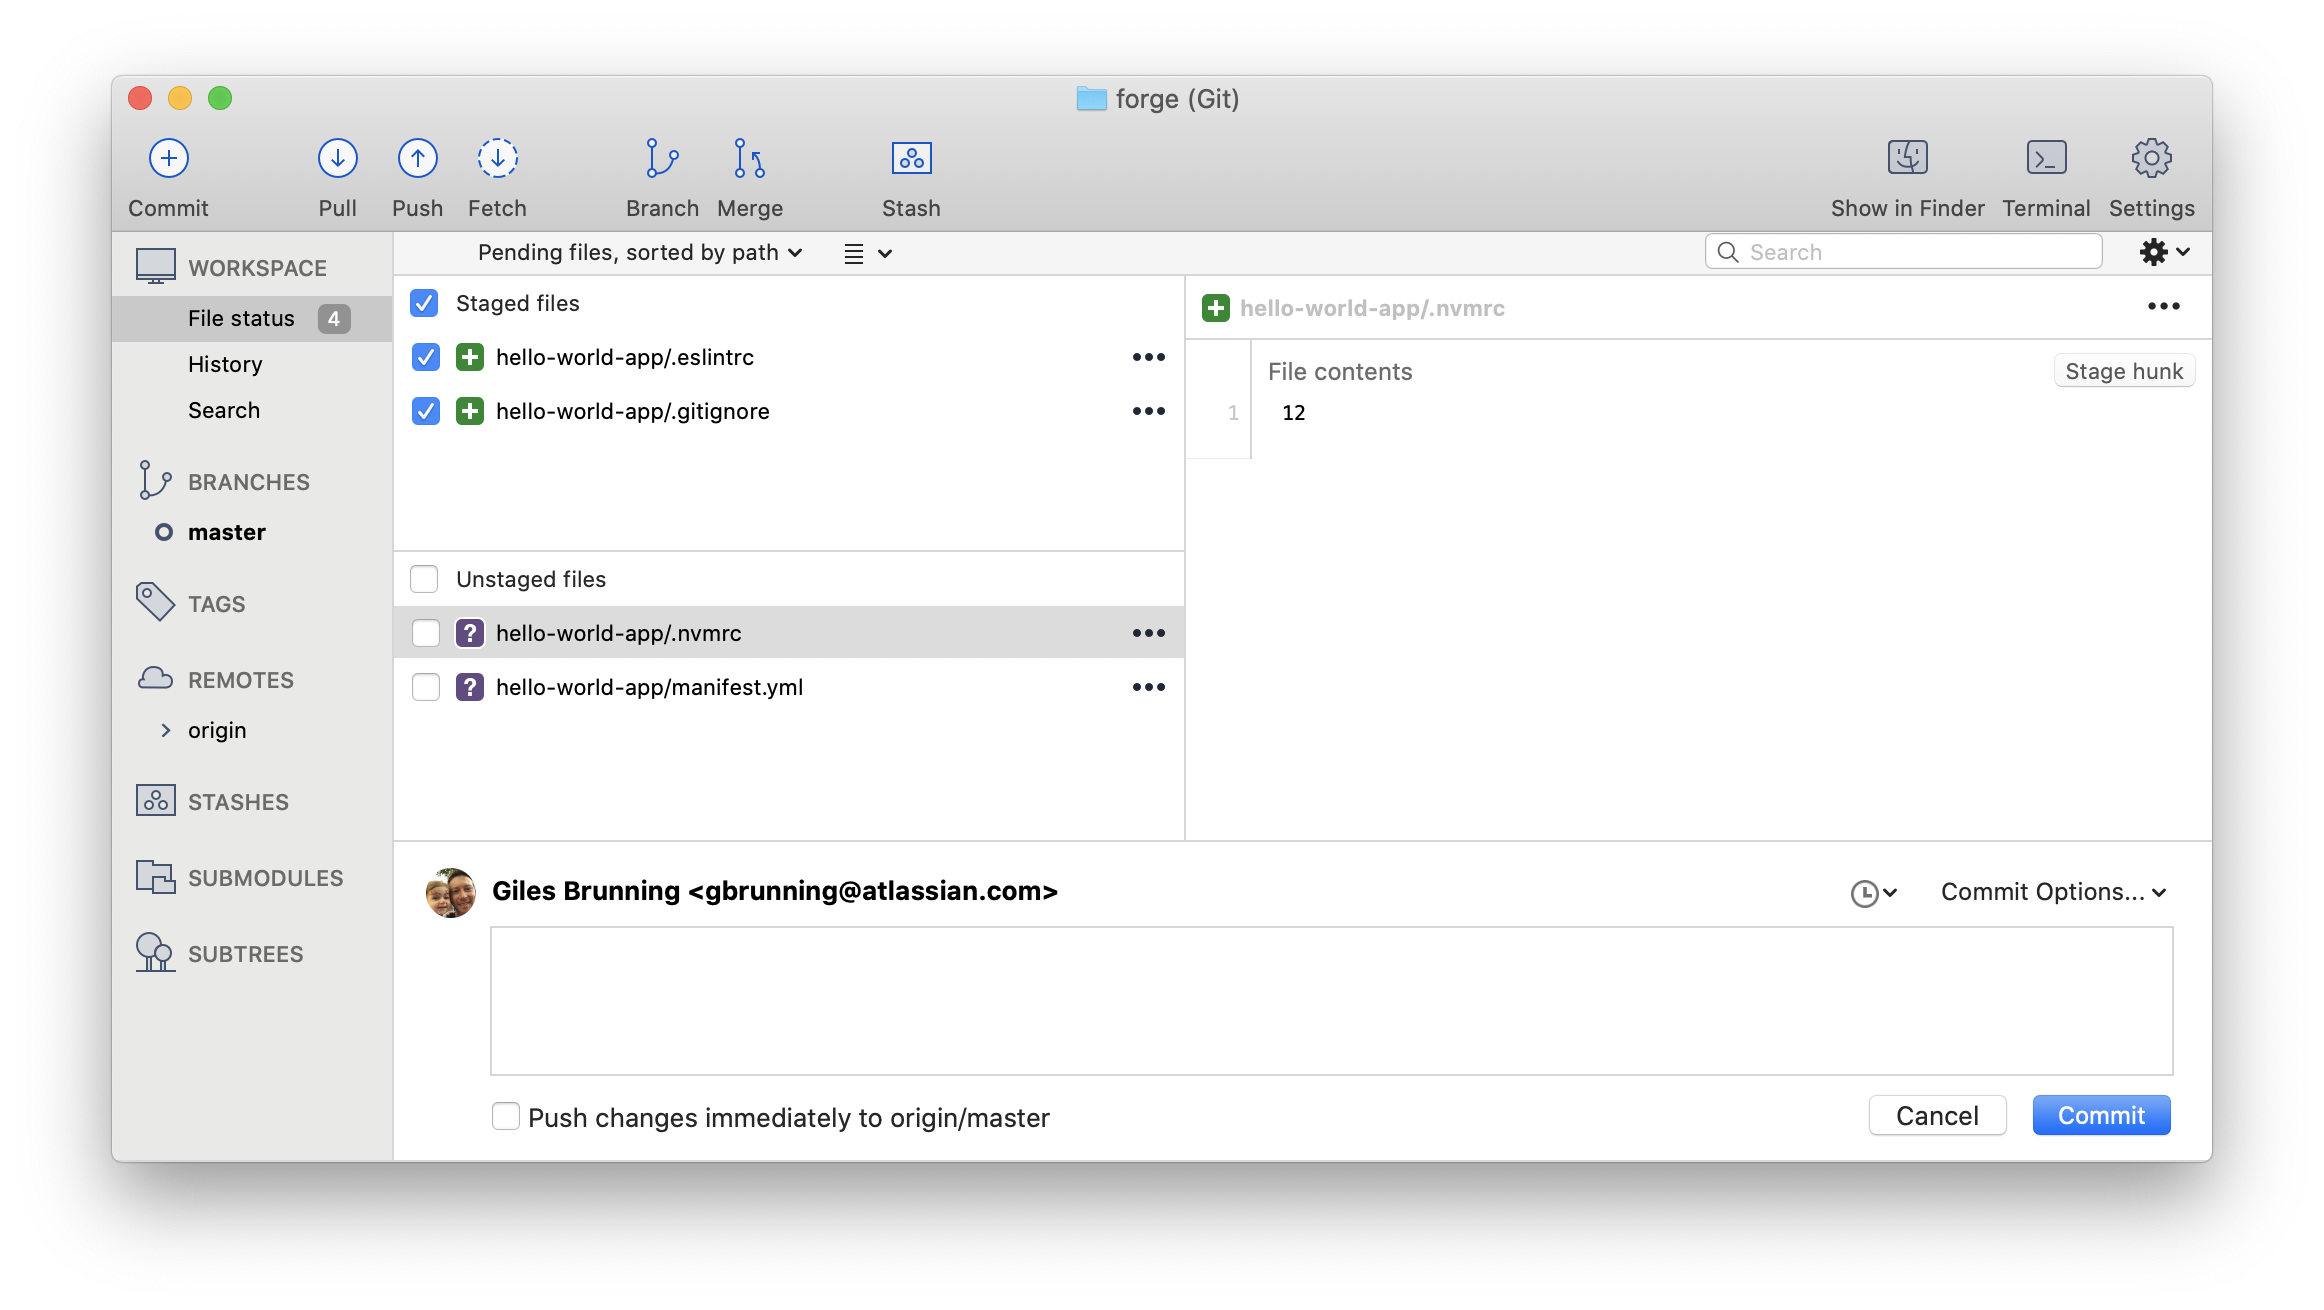The image size is (2324, 1310).
Task: Check the manifest.yml unstaged file checkbox
Action: pyautogui.click(x=426, y=687)
